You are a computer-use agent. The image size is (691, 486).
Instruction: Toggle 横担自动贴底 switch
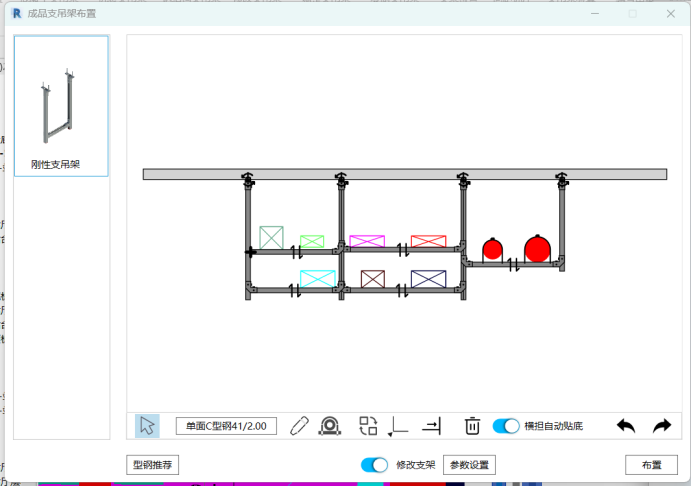point(506,426)
